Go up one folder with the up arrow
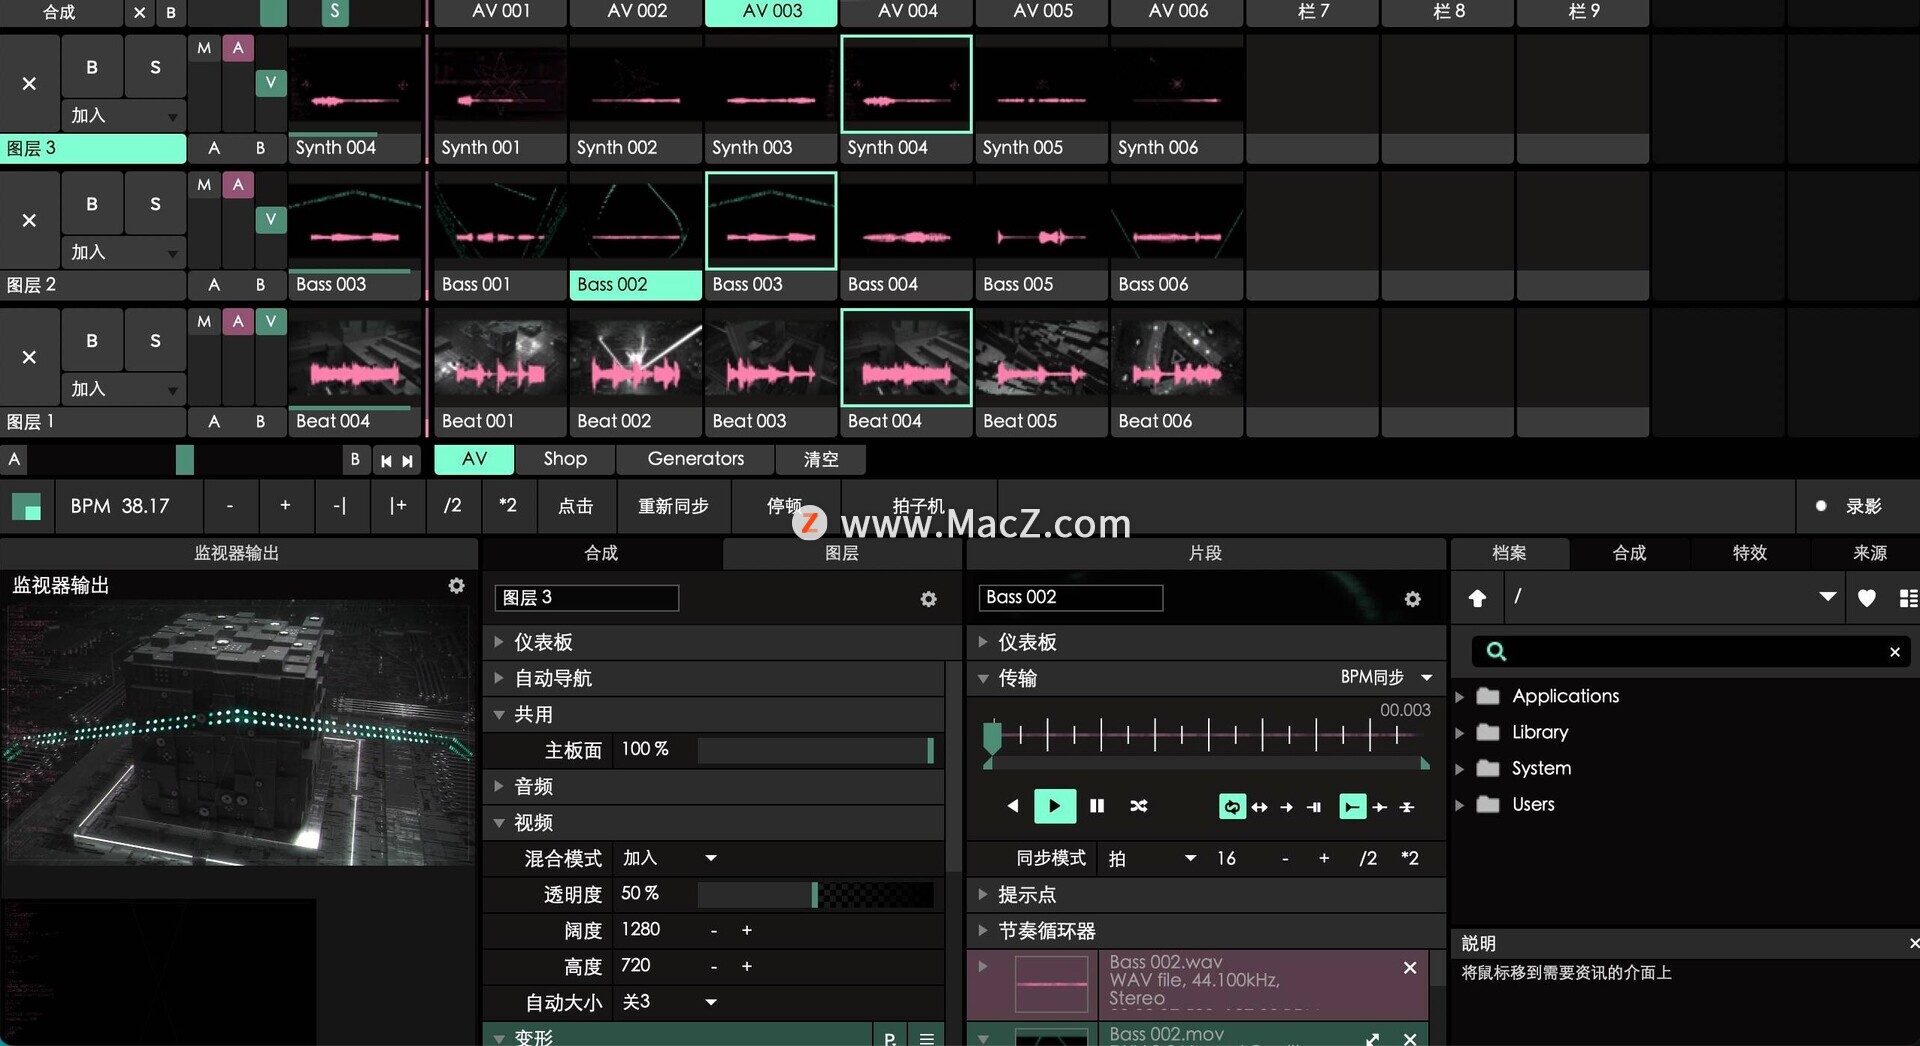Image resolution: width=1920 pixels, height=1046 pixels. [x=1477, y=598]
